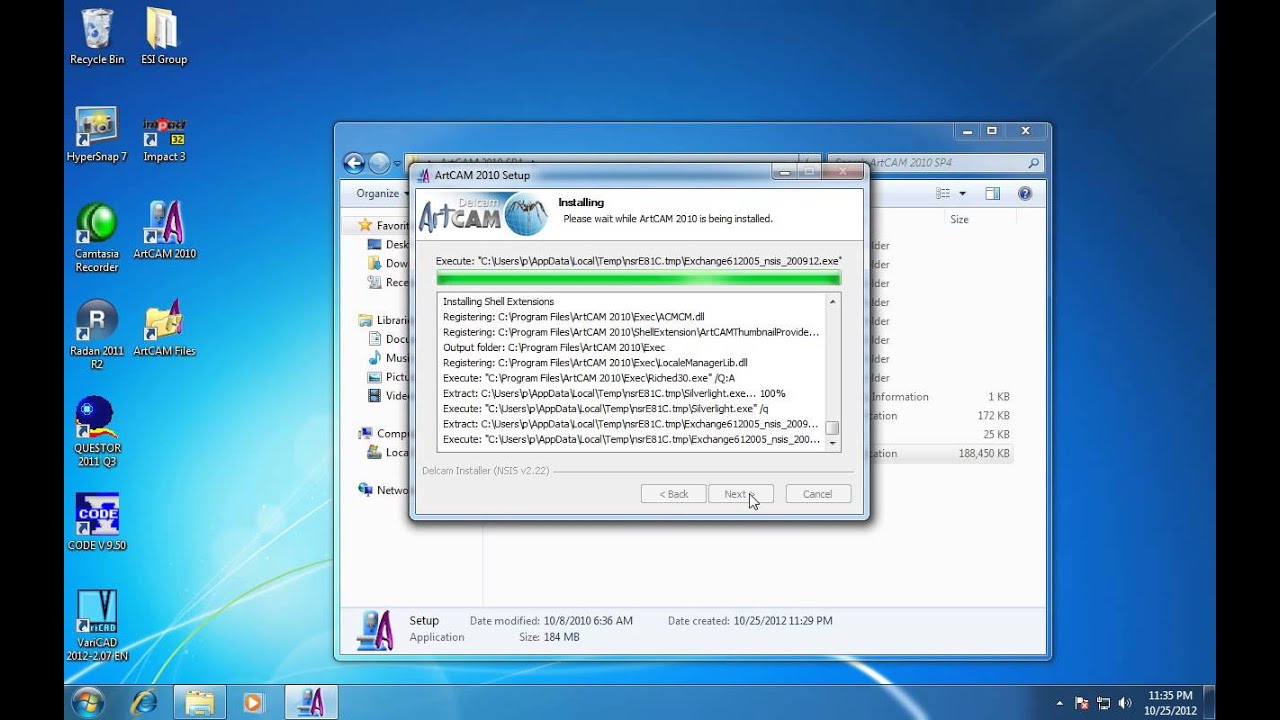1280x720 pixels.
Task: Open view options dropdown arrow in Explorer
Action: pos(963,194)
